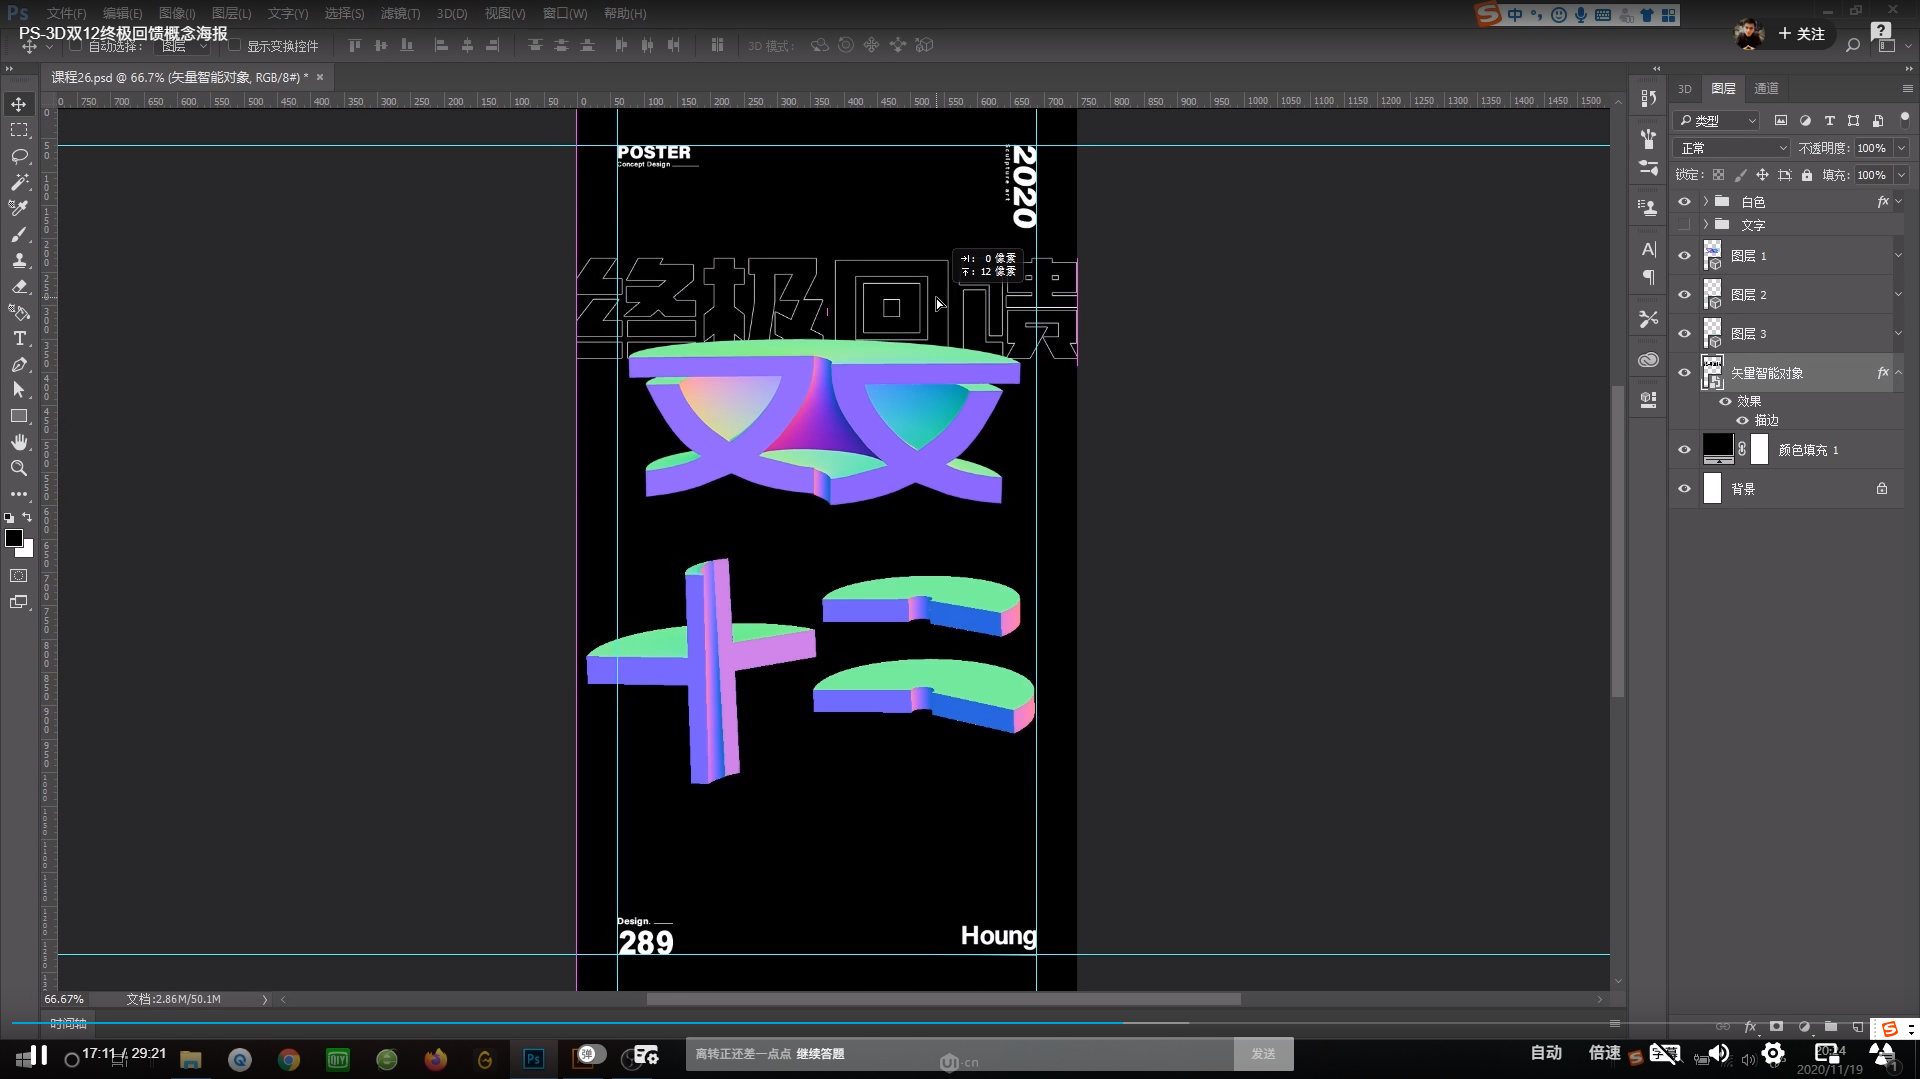
Task: Click the video progress bar
Action: (x=960, y=1022)
